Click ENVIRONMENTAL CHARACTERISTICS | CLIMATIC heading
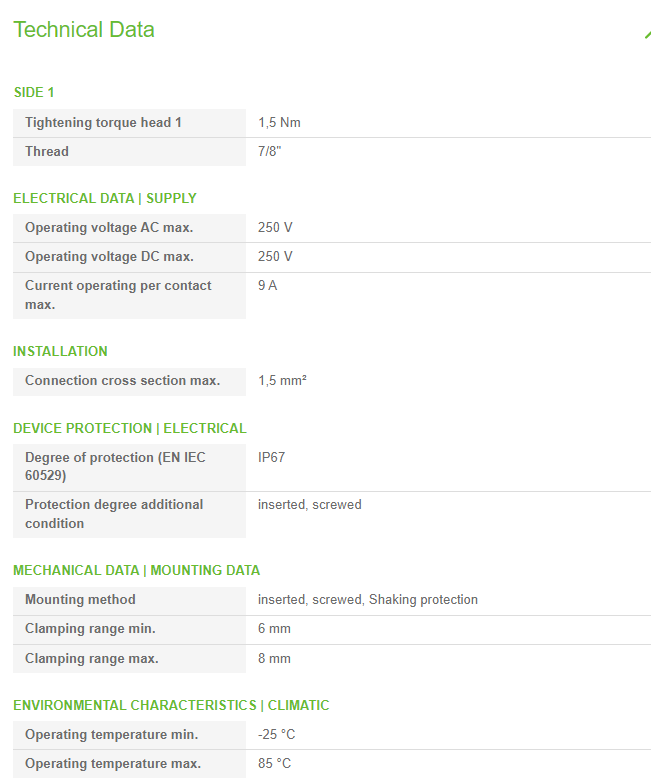651x780 pixels. pyautogui.click(x=171, y=706)
